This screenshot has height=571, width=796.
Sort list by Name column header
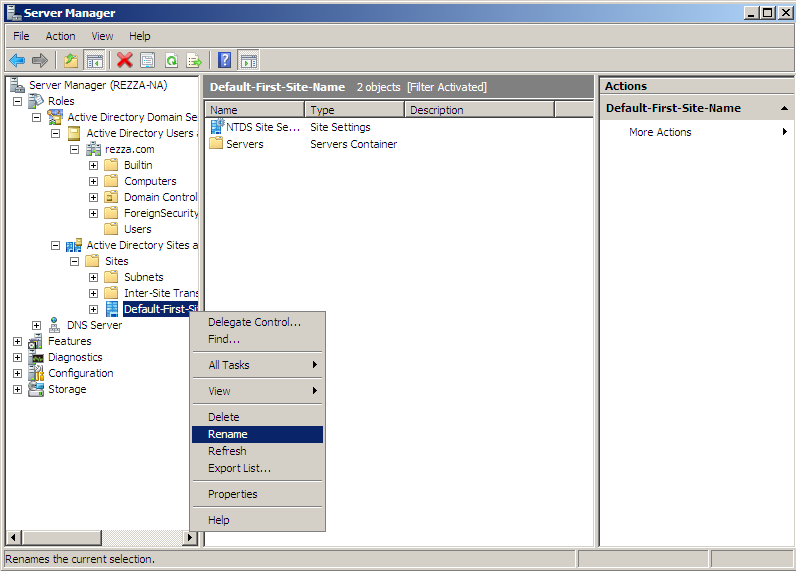(255, 110)
